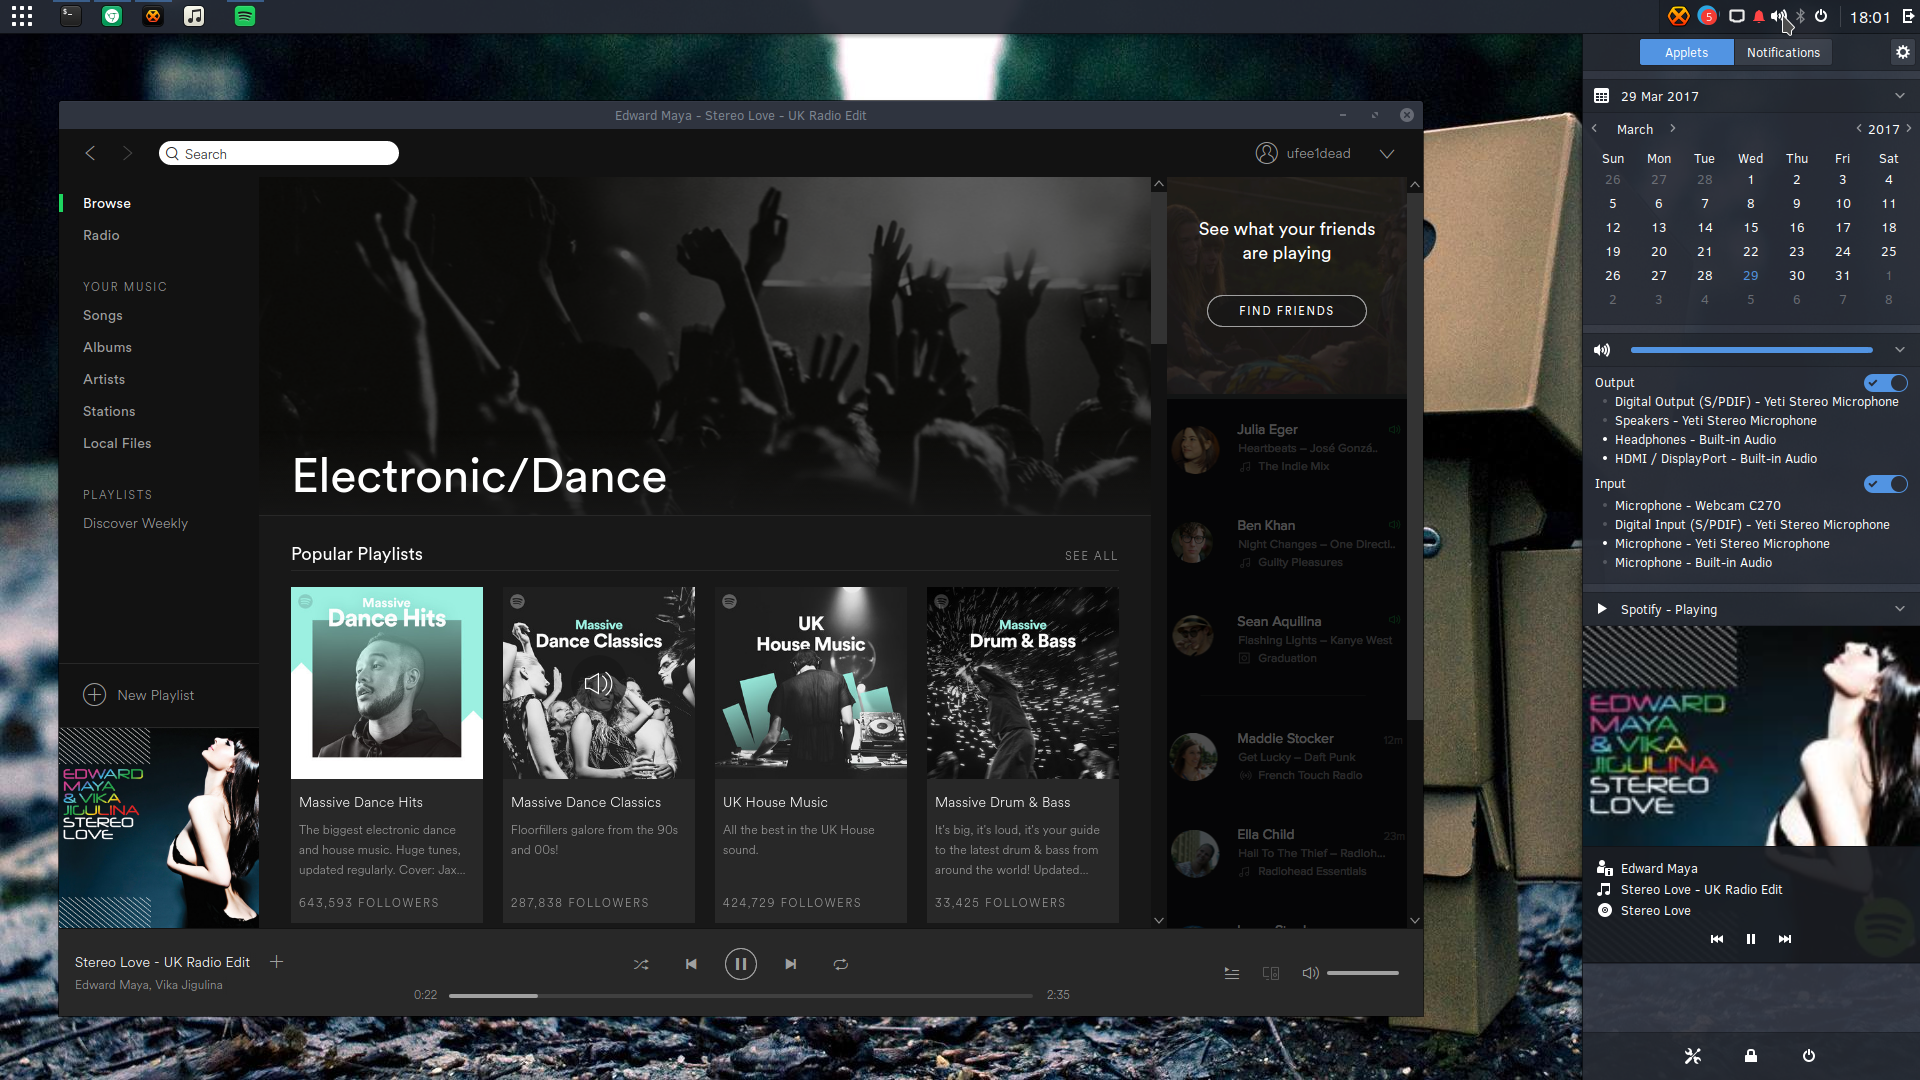
Task: Select Digital Output (S/PDIF) Yeti output device
Action: point(1756,402)
